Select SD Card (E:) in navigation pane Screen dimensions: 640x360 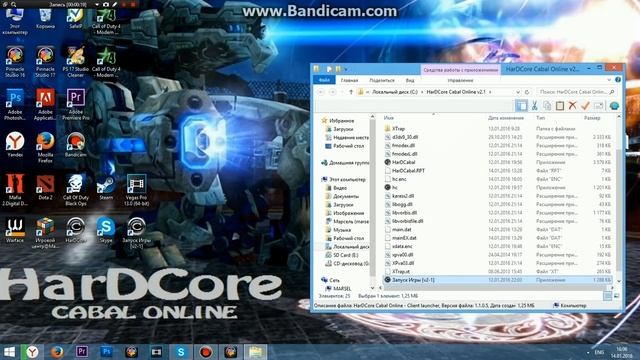click(x=341, y=255)
